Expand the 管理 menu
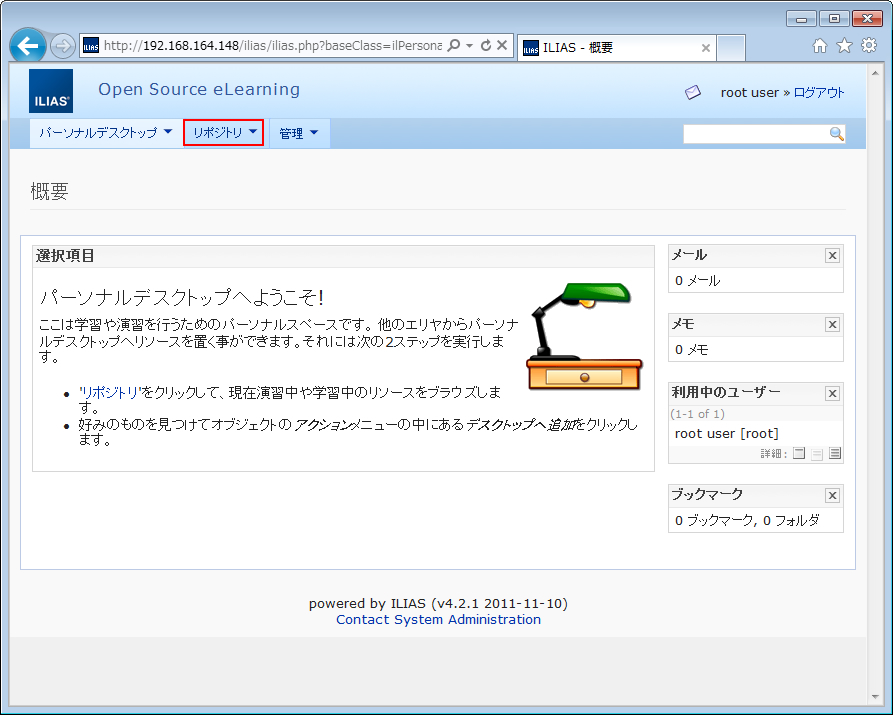Screen dimensions: 893x715 pos(298,133)
